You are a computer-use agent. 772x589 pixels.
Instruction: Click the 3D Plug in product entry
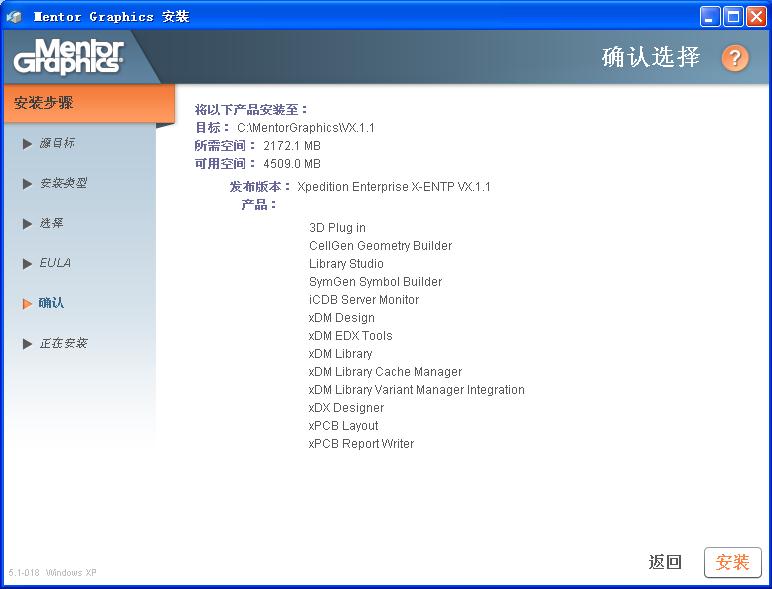[x=337, y=228]
